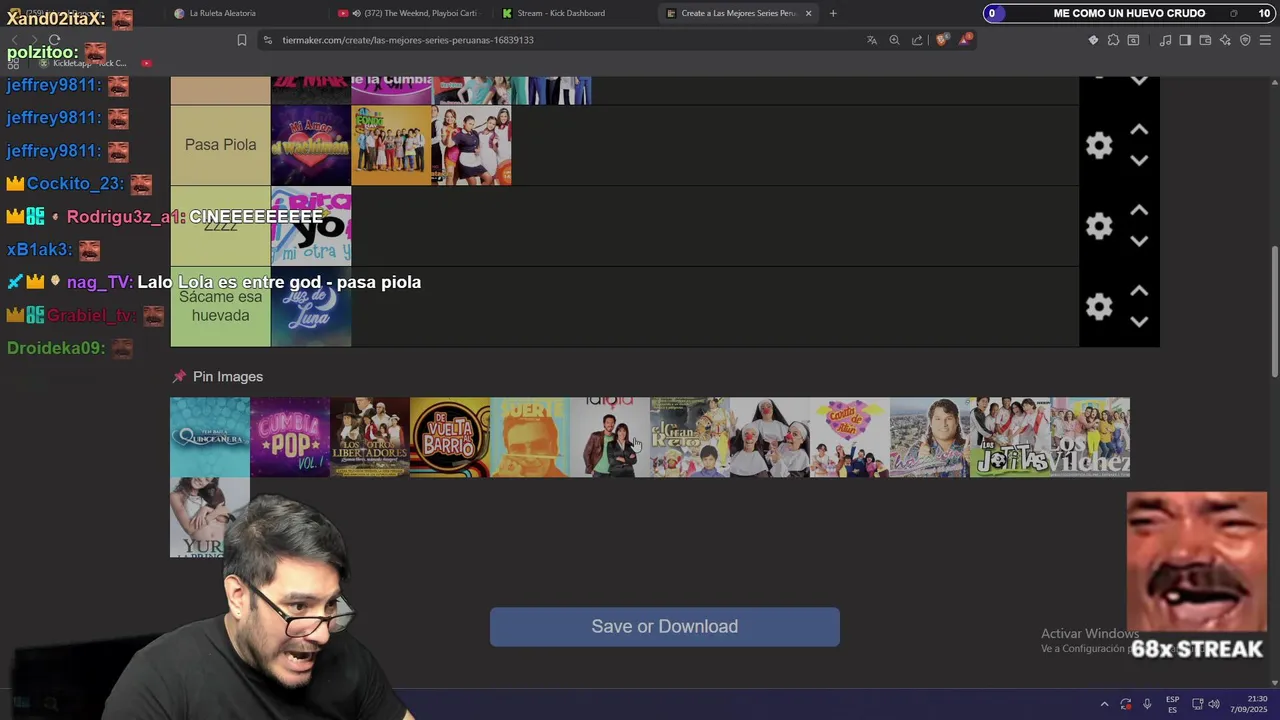Image resolution: width=1280 pixels, height=720 pixels.
Task: Reload the current page
Action: [x=54, y=40]
